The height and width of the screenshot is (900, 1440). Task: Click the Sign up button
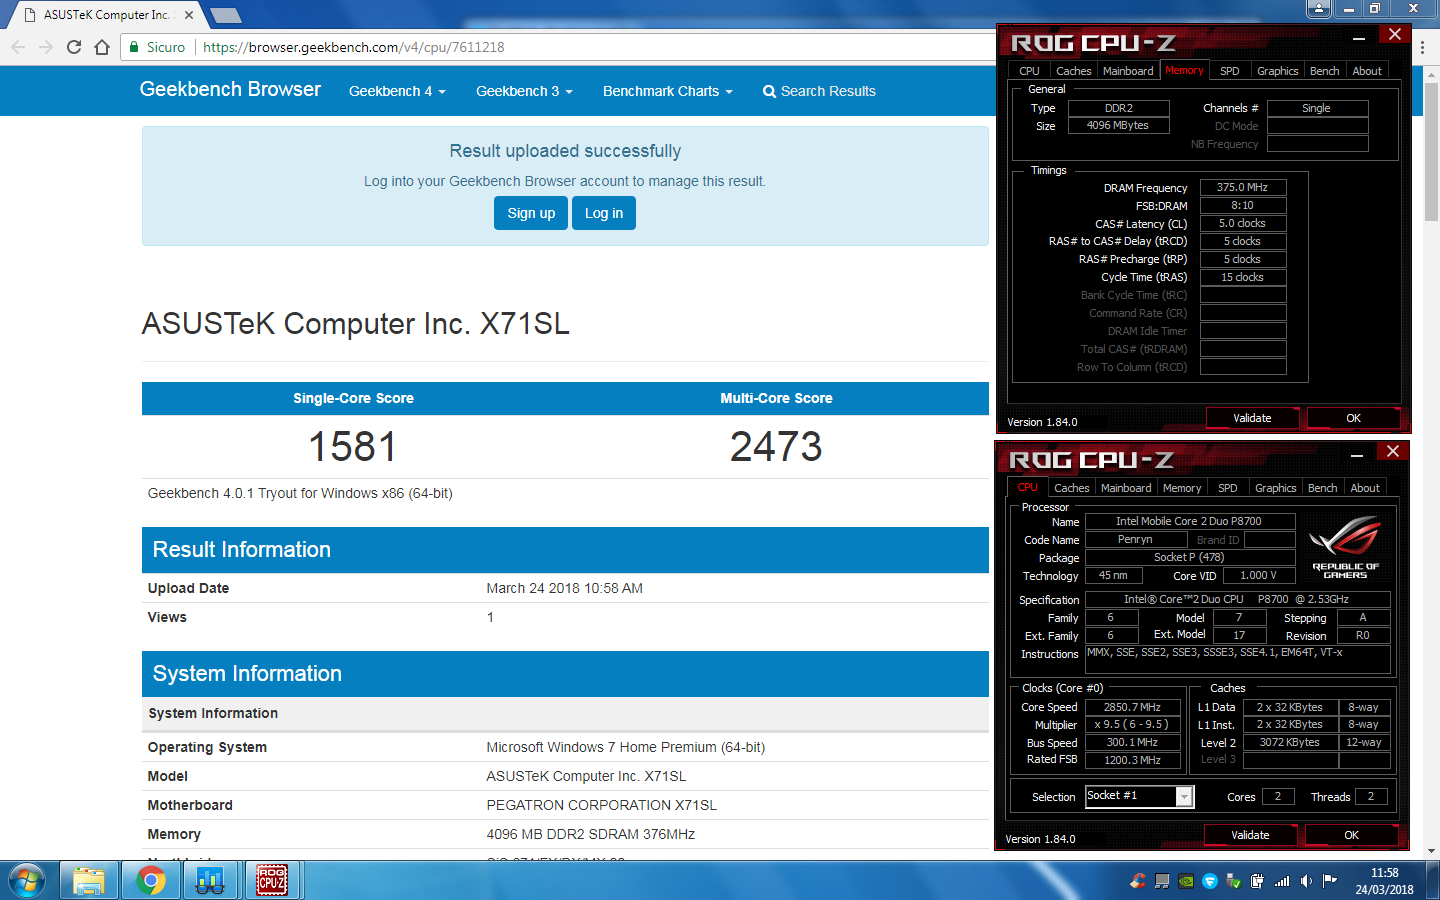[x=531, y=213]
